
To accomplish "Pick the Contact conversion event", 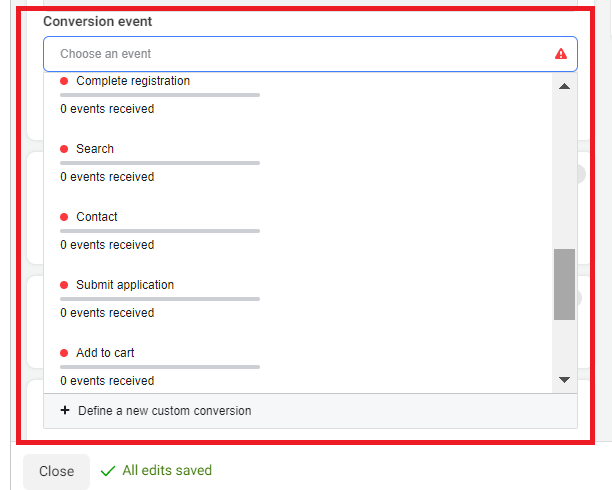I will (97, 217).
